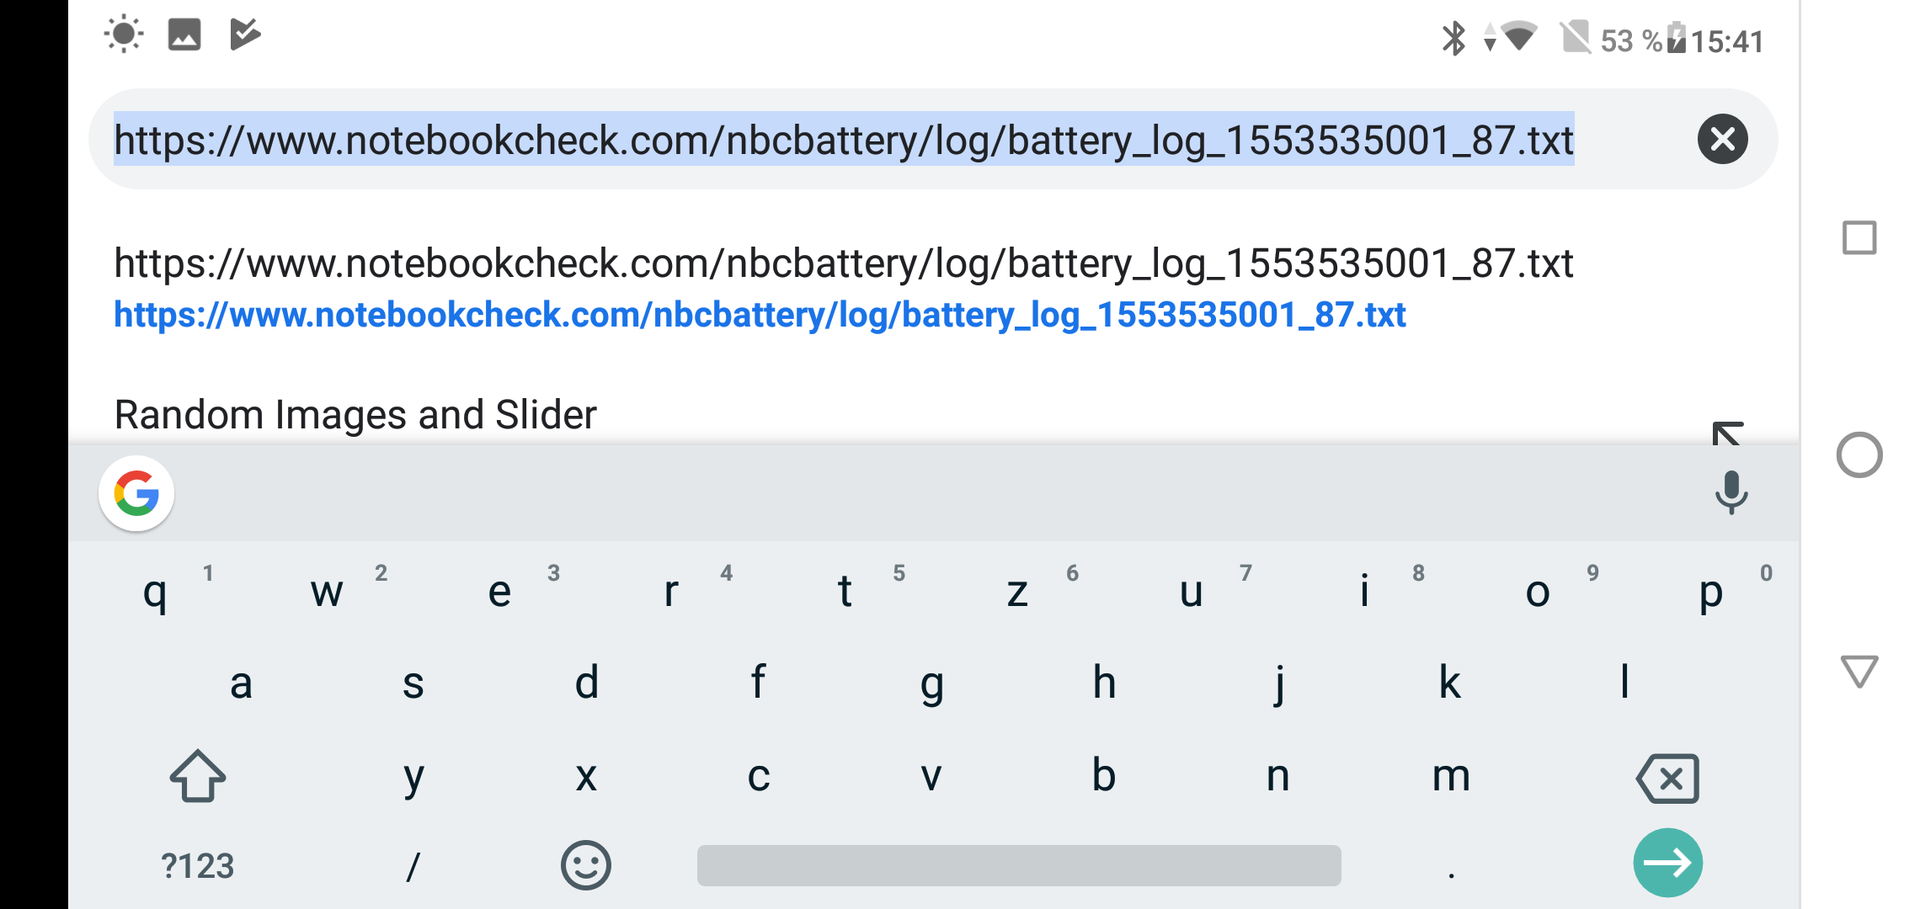Tap the green go arrow key

[x=1667, y=862]
